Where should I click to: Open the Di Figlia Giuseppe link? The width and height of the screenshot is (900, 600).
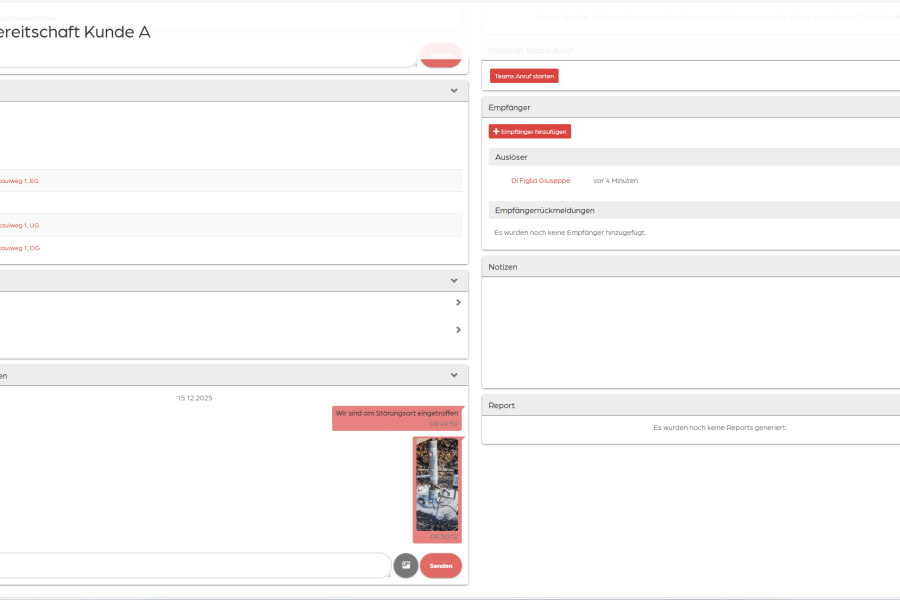coord(541,180)
